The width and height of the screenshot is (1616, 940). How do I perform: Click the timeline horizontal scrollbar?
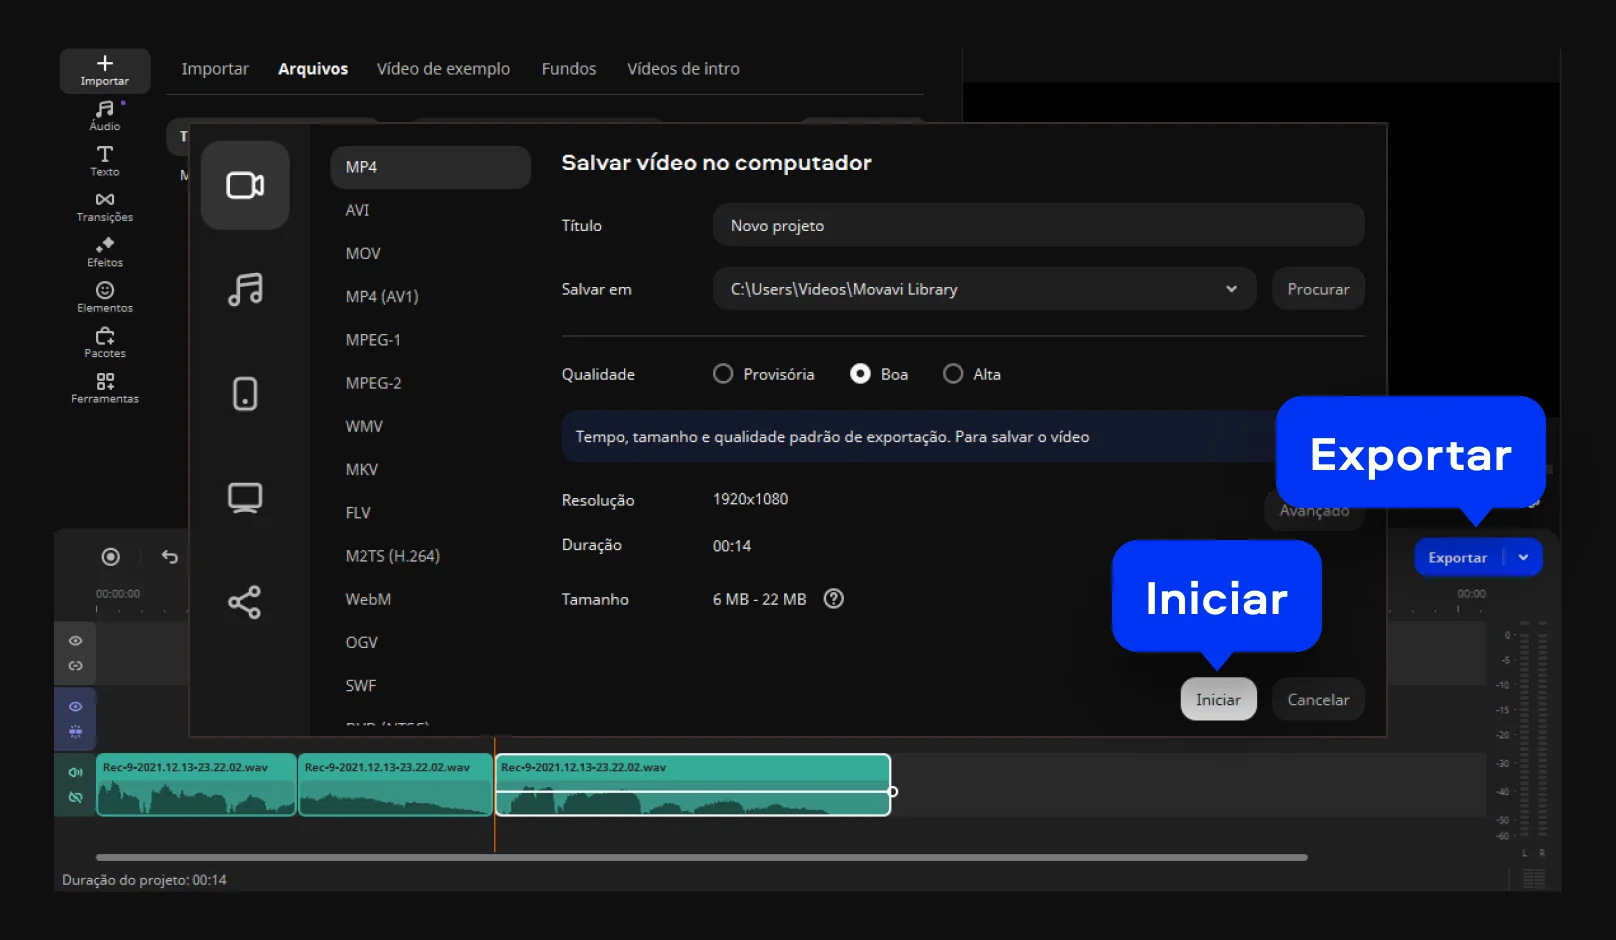700,857
